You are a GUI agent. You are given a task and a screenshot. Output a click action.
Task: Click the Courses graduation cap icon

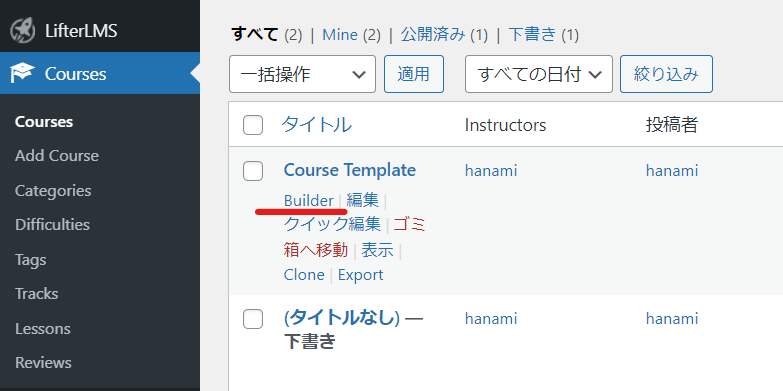click(22, 73)
